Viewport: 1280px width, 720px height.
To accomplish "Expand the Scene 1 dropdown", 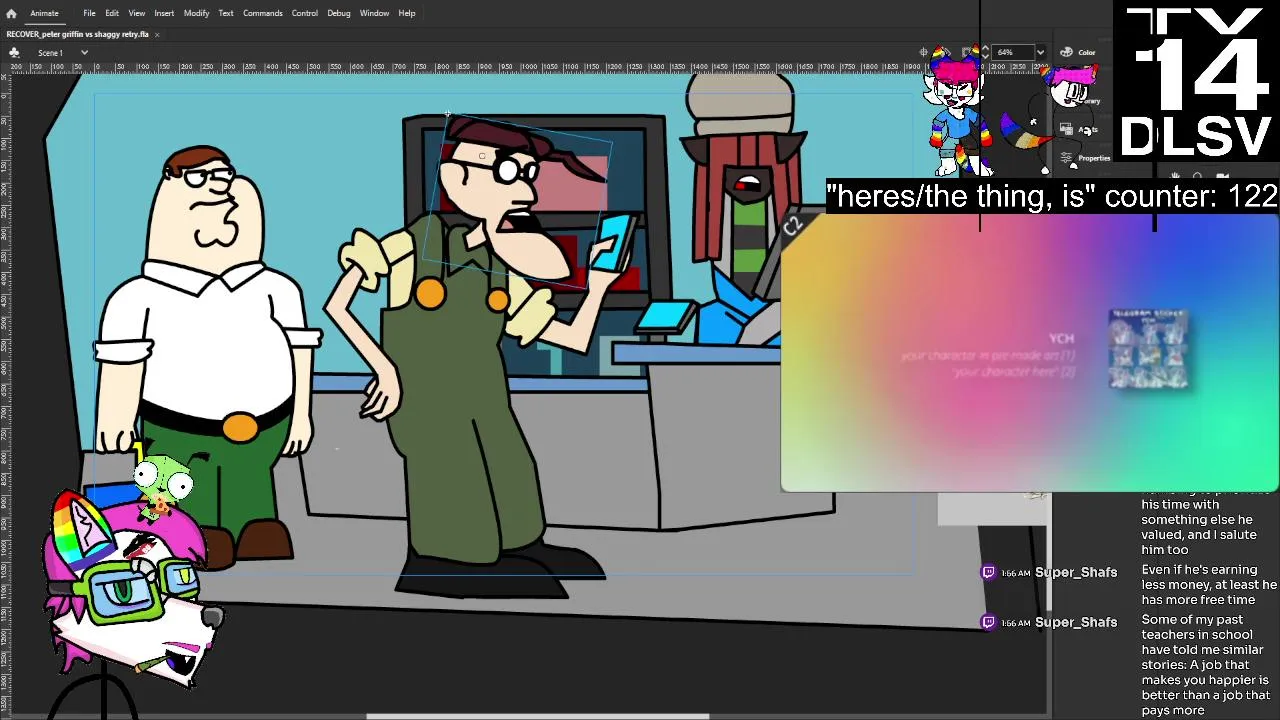I will (84, 52).
